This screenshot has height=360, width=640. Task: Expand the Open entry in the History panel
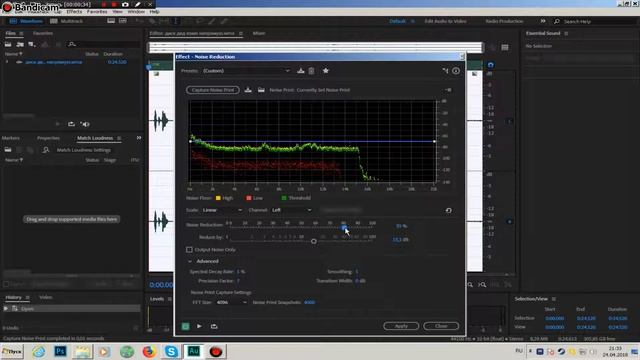tap(6, 309)
